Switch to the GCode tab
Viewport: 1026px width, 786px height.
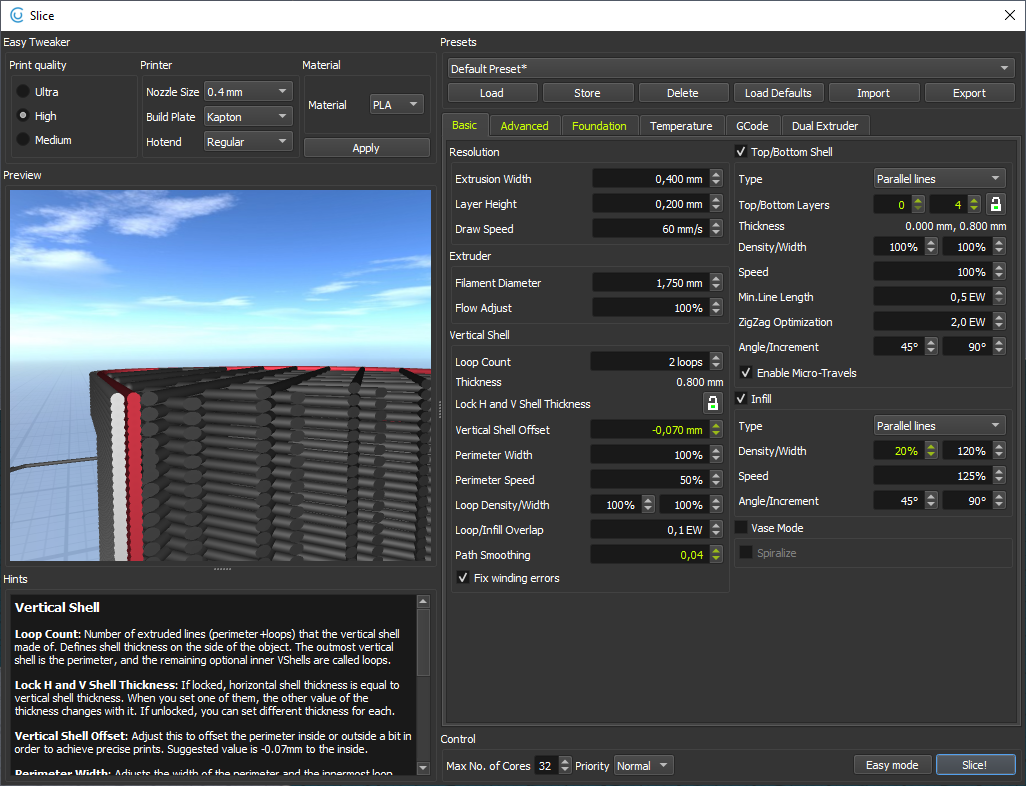tap(752, 126)
